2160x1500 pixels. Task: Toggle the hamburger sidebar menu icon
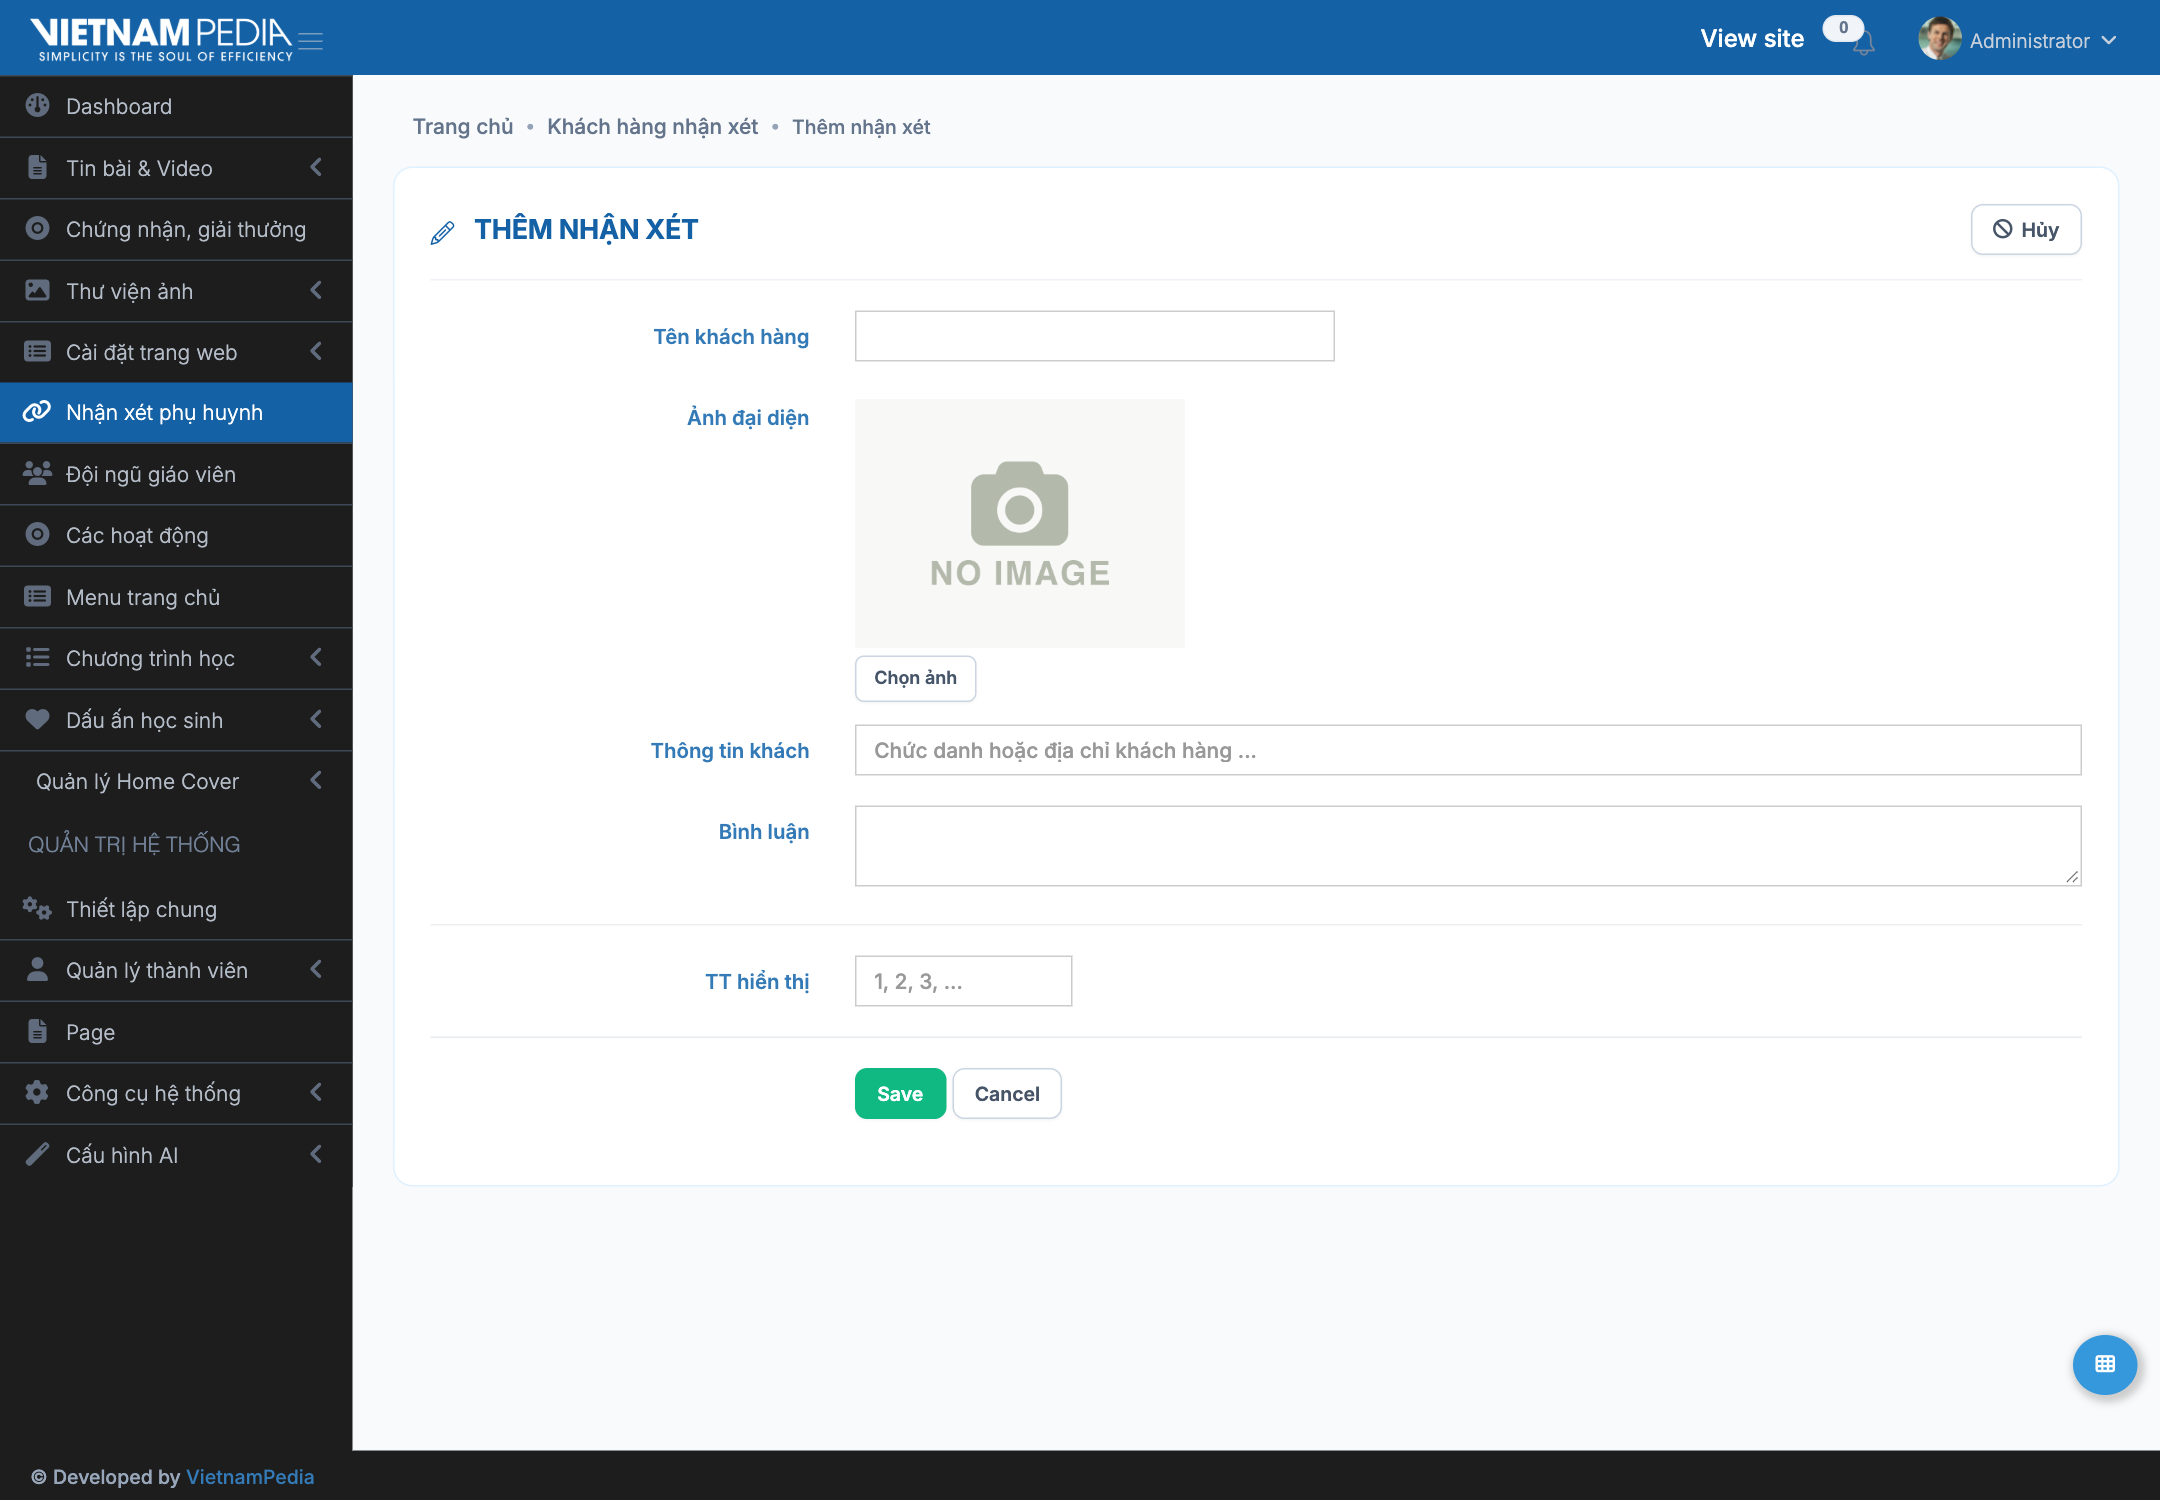click(311, 41)
